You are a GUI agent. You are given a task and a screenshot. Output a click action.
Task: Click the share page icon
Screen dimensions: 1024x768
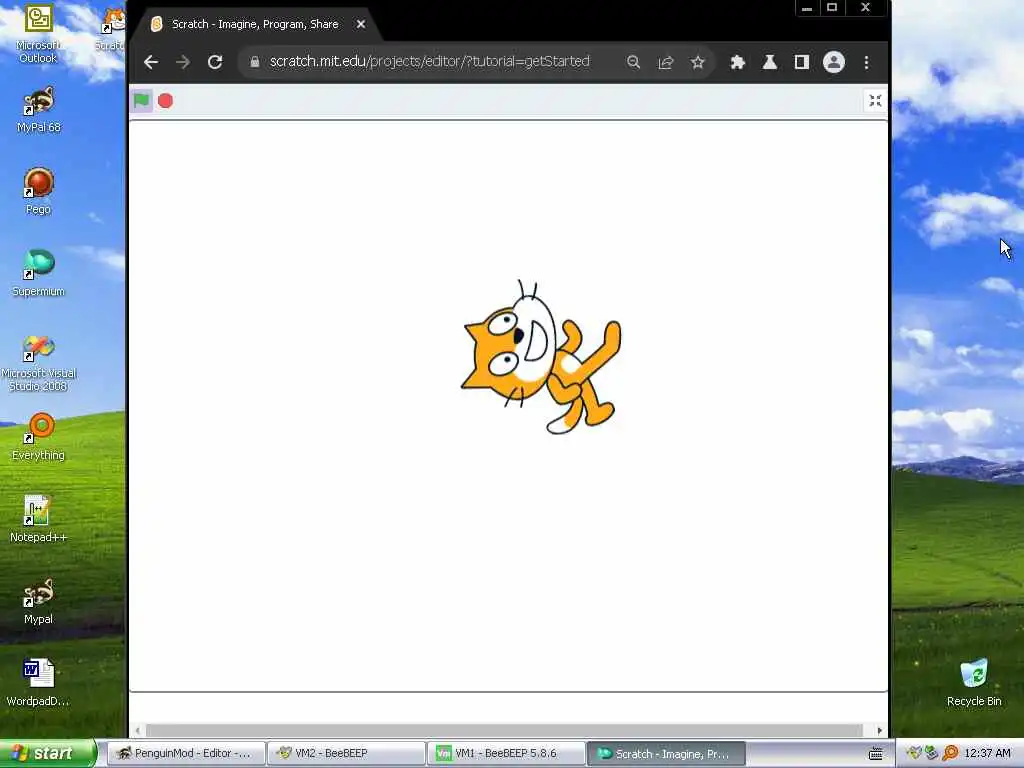(x=665, y=62)
